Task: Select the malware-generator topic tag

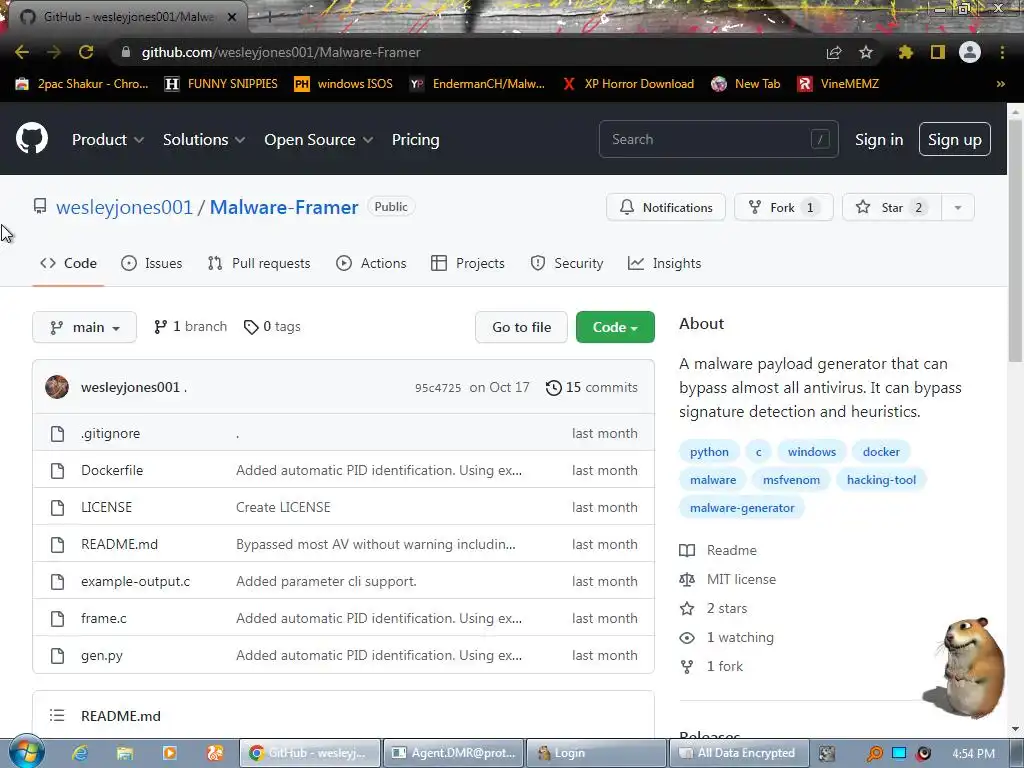Action: coord(742,507)
